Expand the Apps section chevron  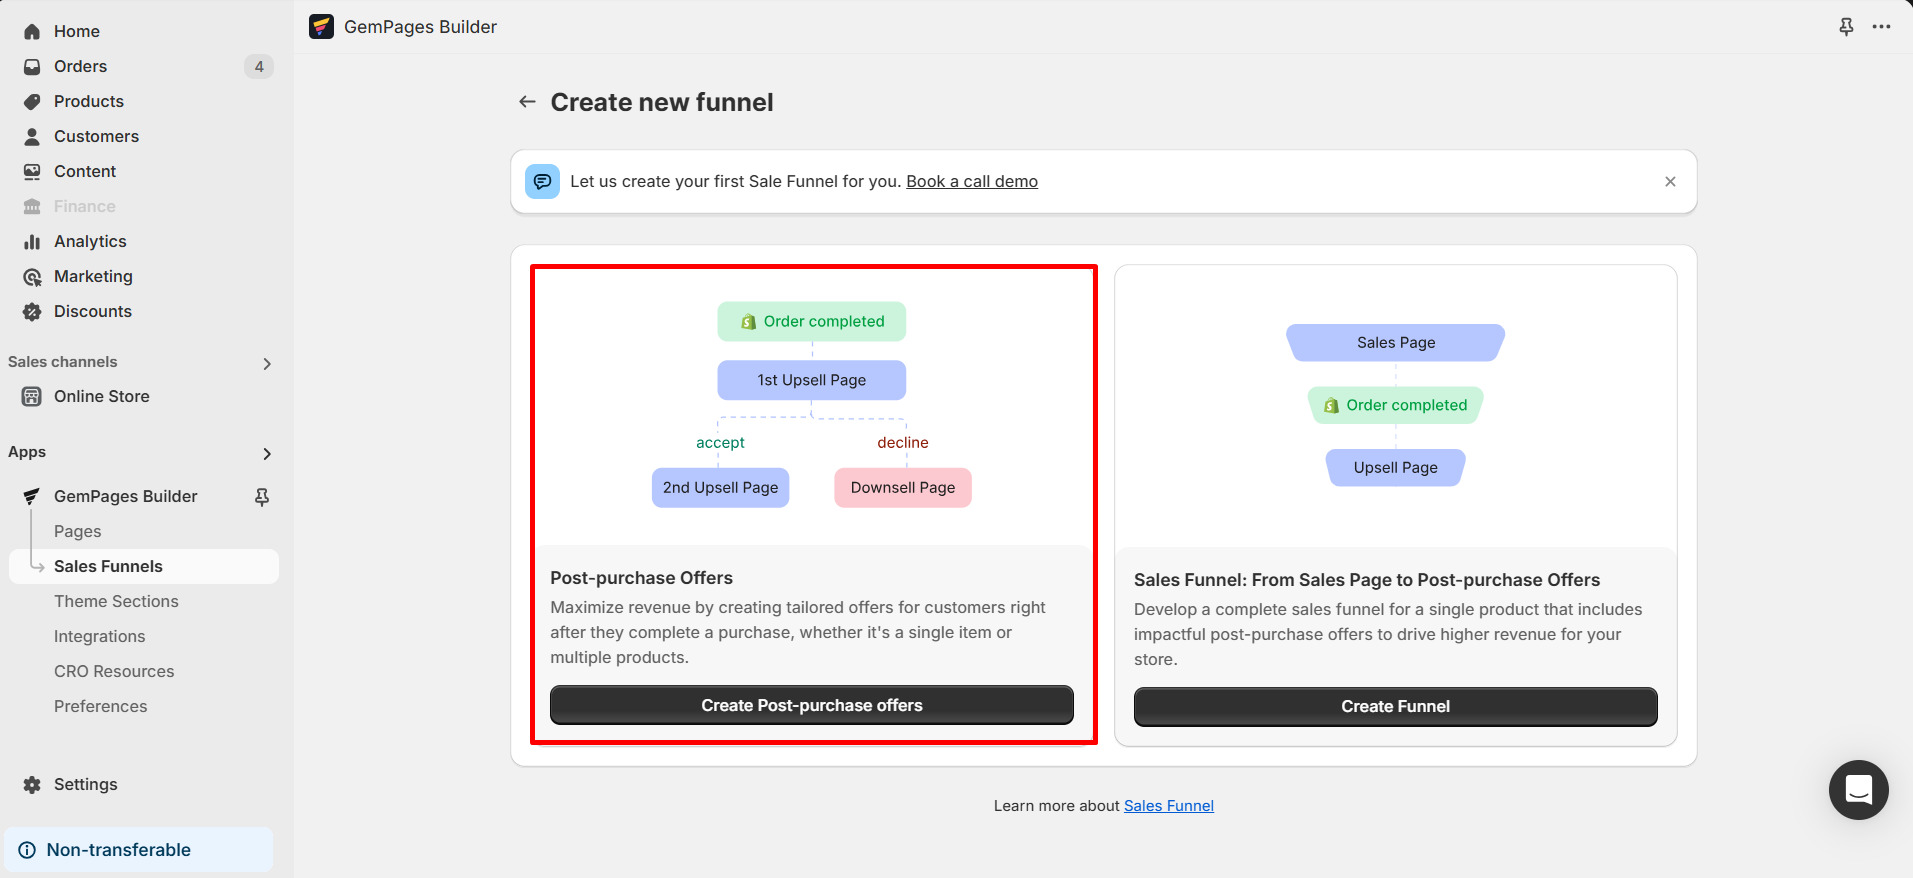(267, 453)
